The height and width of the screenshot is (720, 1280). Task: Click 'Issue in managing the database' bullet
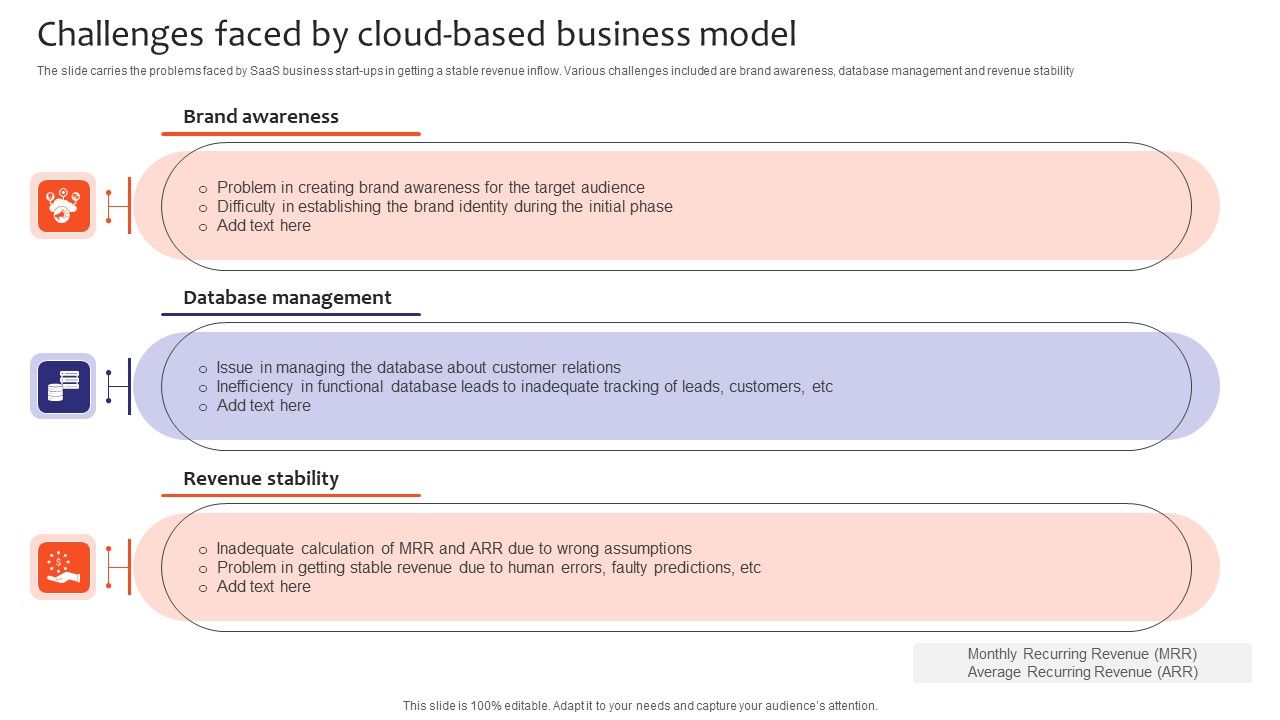418,368
